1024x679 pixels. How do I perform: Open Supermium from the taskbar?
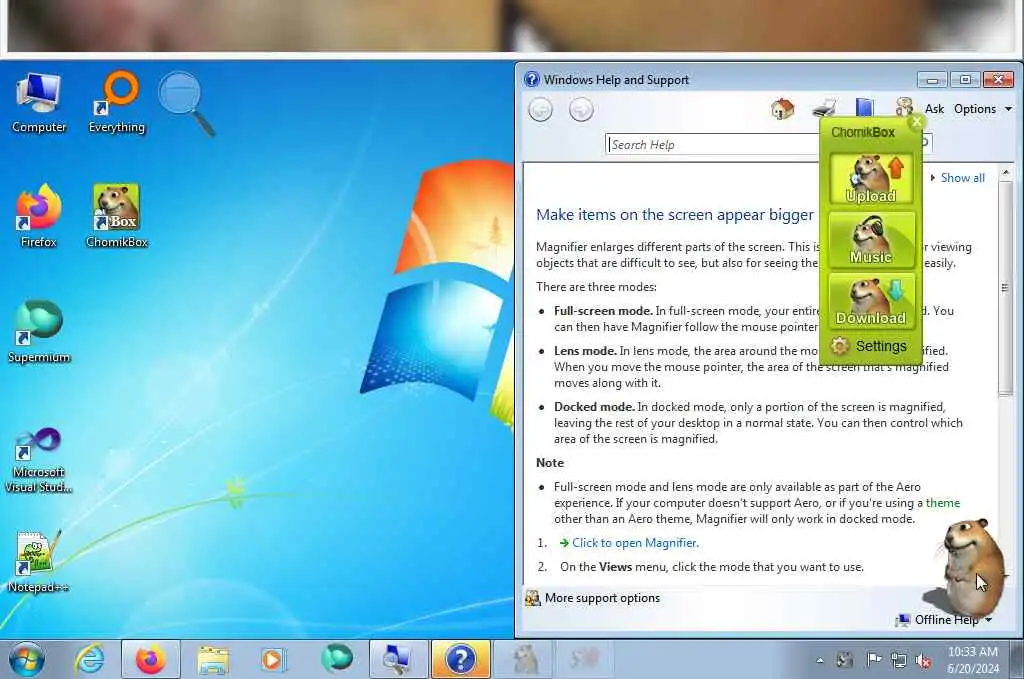click(x=336, y=659)
